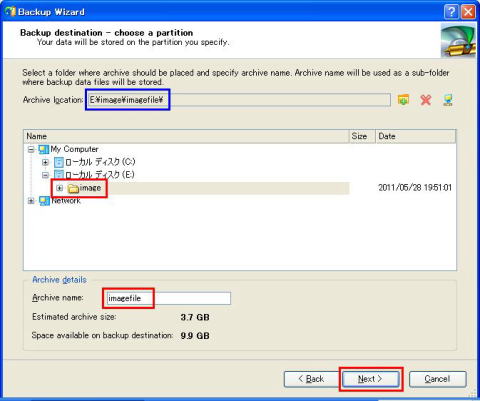Click the red X delete icon

click(x=426, y=100)
